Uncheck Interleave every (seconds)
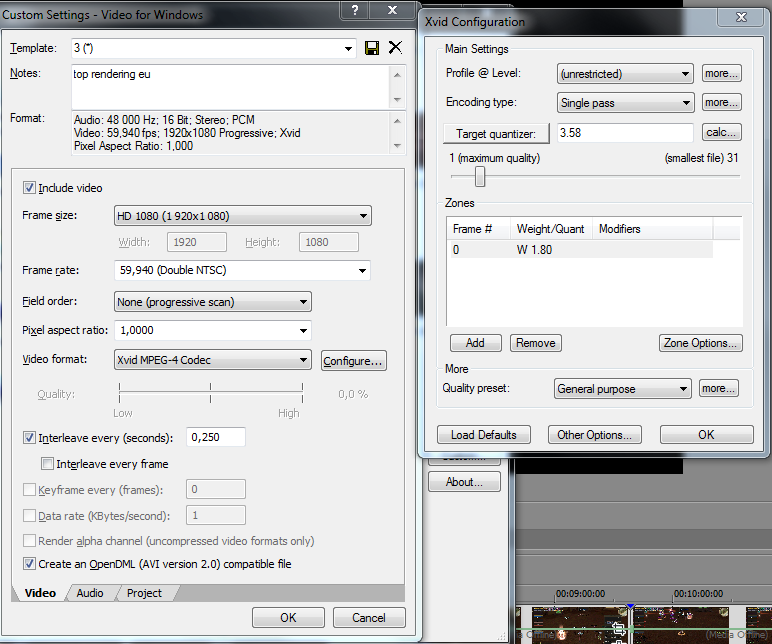 (x=29, y=437)
